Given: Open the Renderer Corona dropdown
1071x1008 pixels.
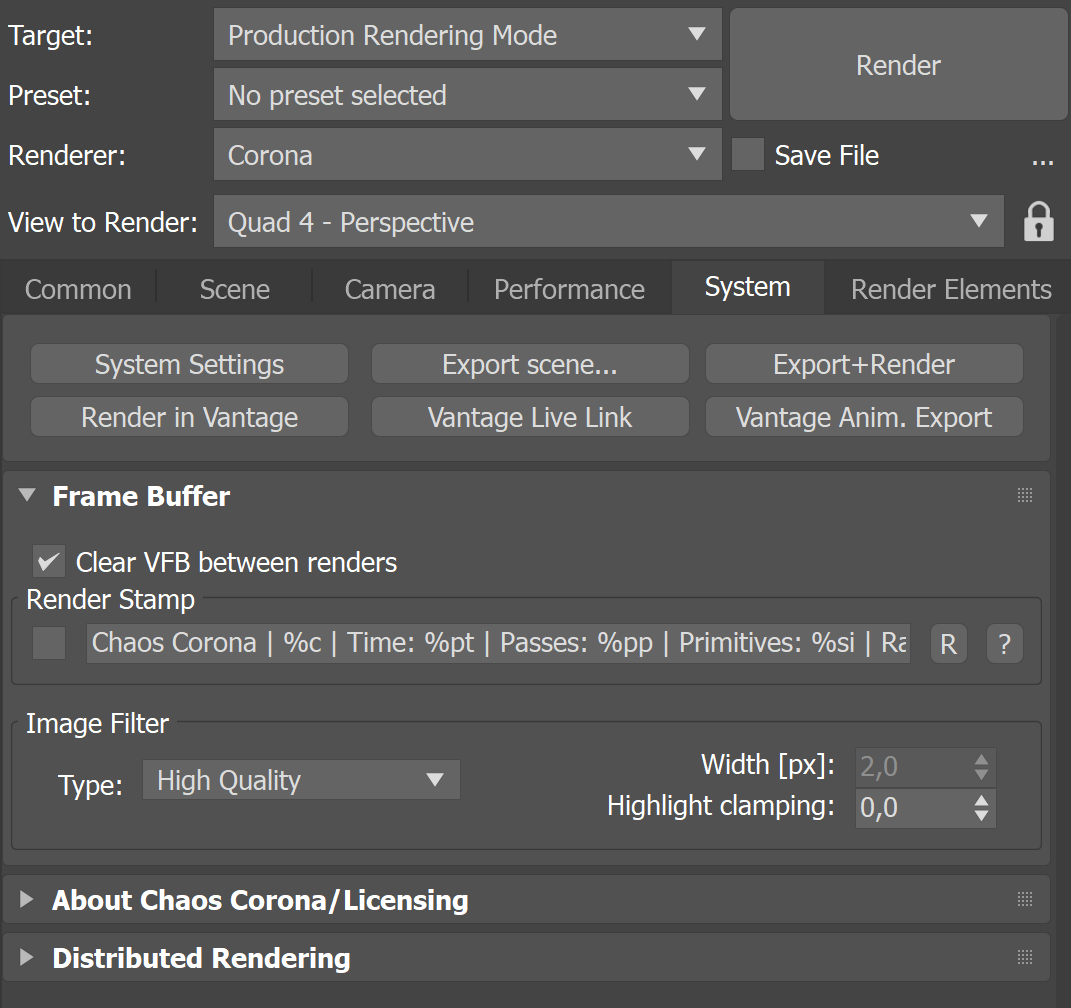Looking at the screenshot, I should (468, 155).
